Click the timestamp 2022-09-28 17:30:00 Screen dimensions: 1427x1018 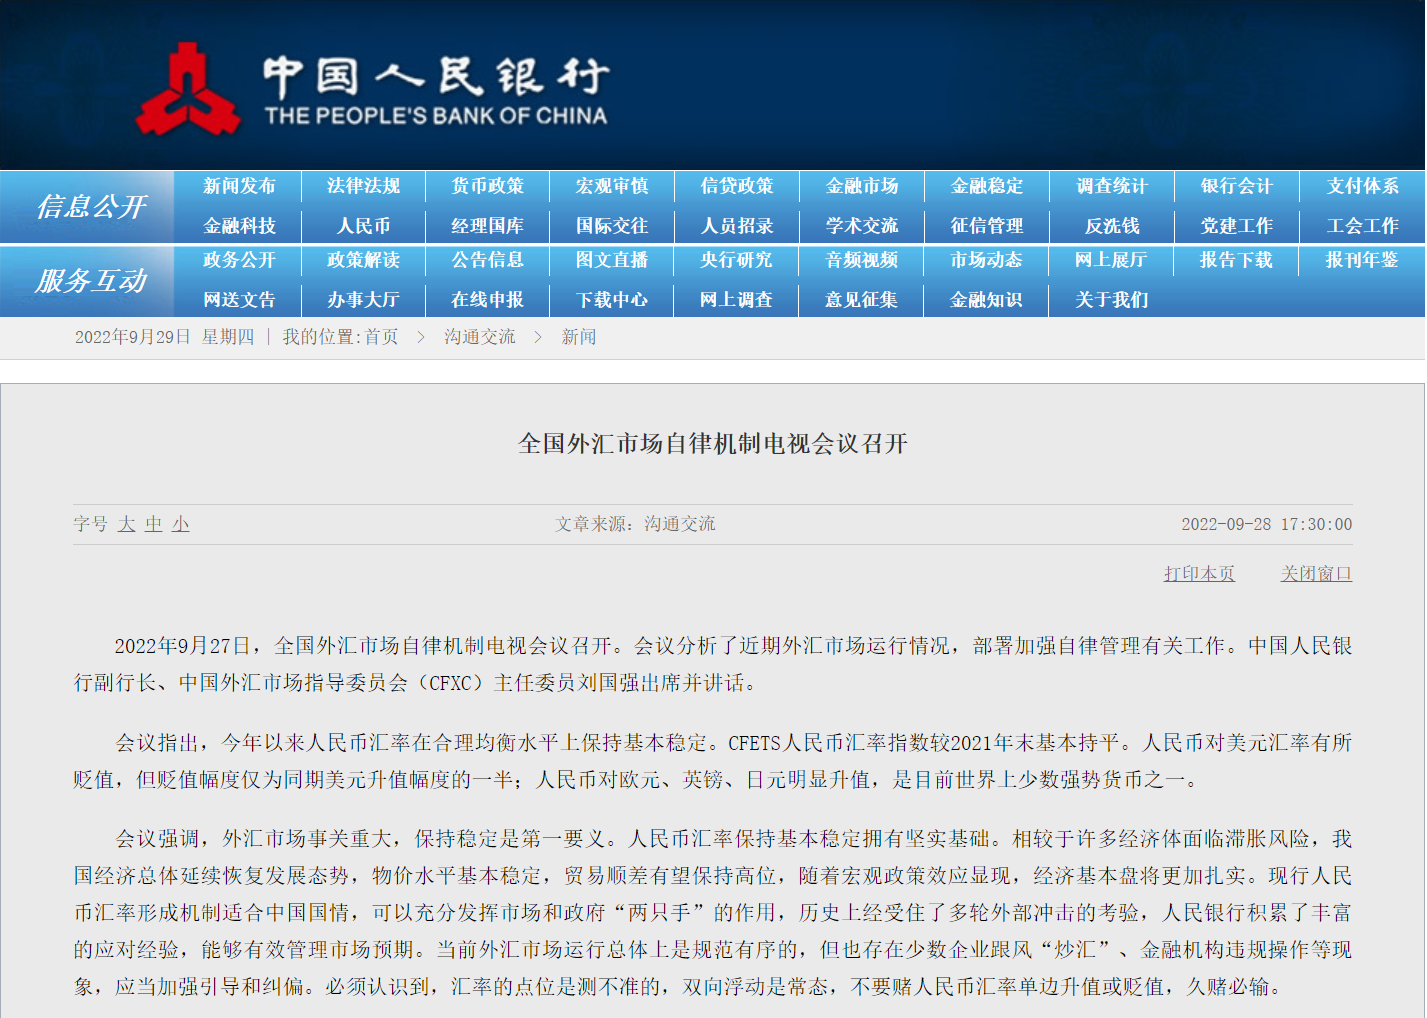(x=1267, y=524)
